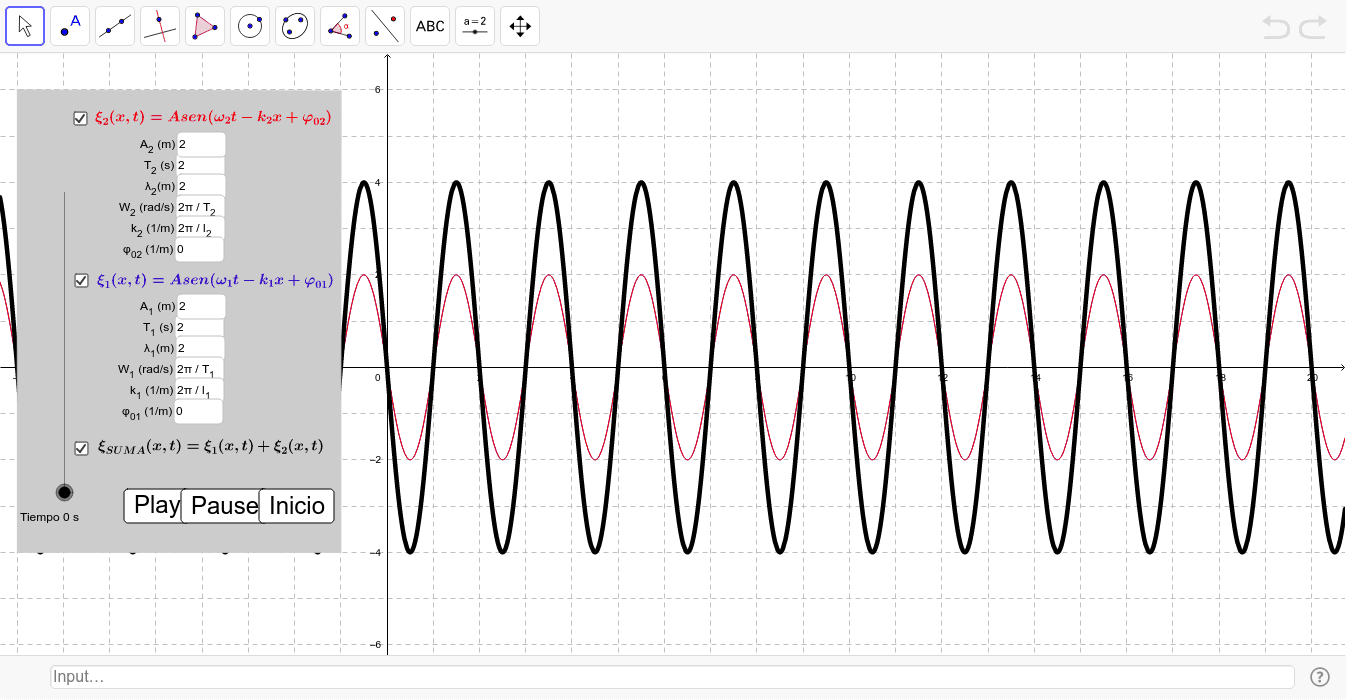This screenshot has height=700, width=1347.
Task: Click the ξSUMA(x,t) formula text
Action: pos(210,447)
